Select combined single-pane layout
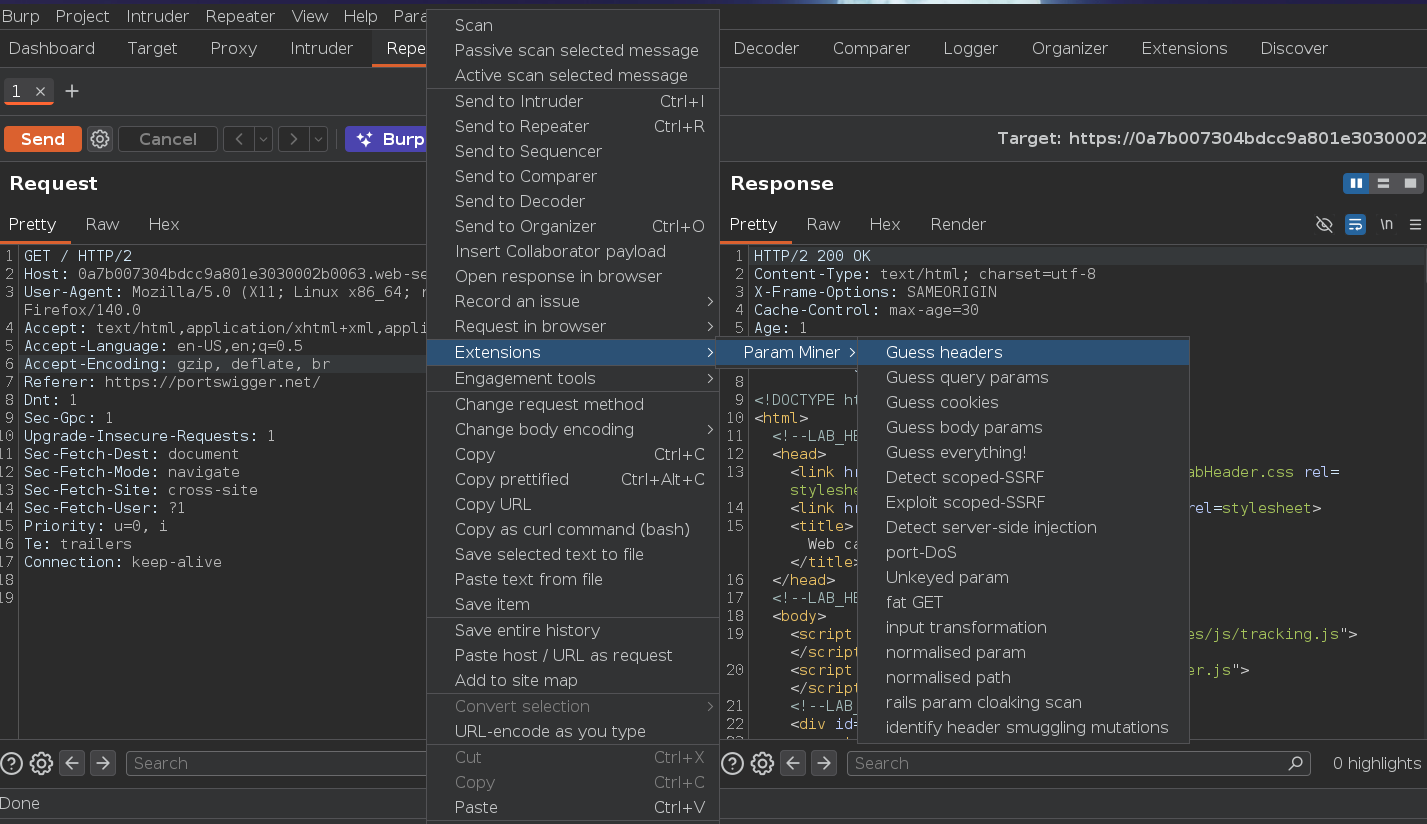Screen dimensions: 1427x824 click(x=1410, y=183)
